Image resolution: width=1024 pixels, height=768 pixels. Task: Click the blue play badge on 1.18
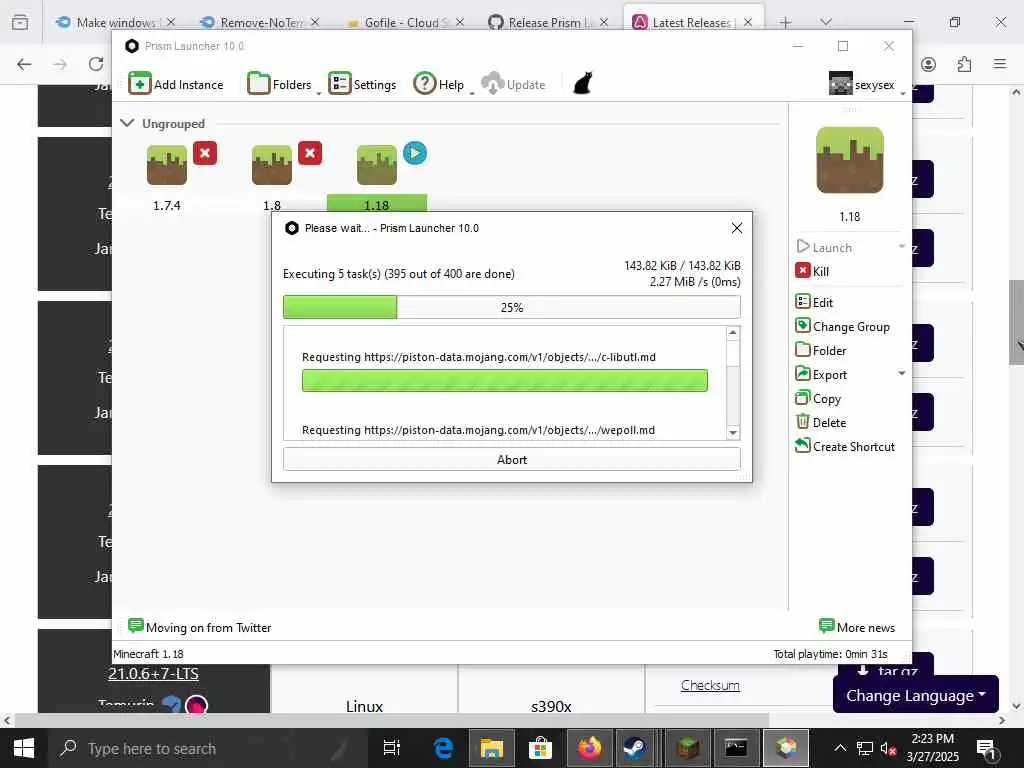click(415, 153)
